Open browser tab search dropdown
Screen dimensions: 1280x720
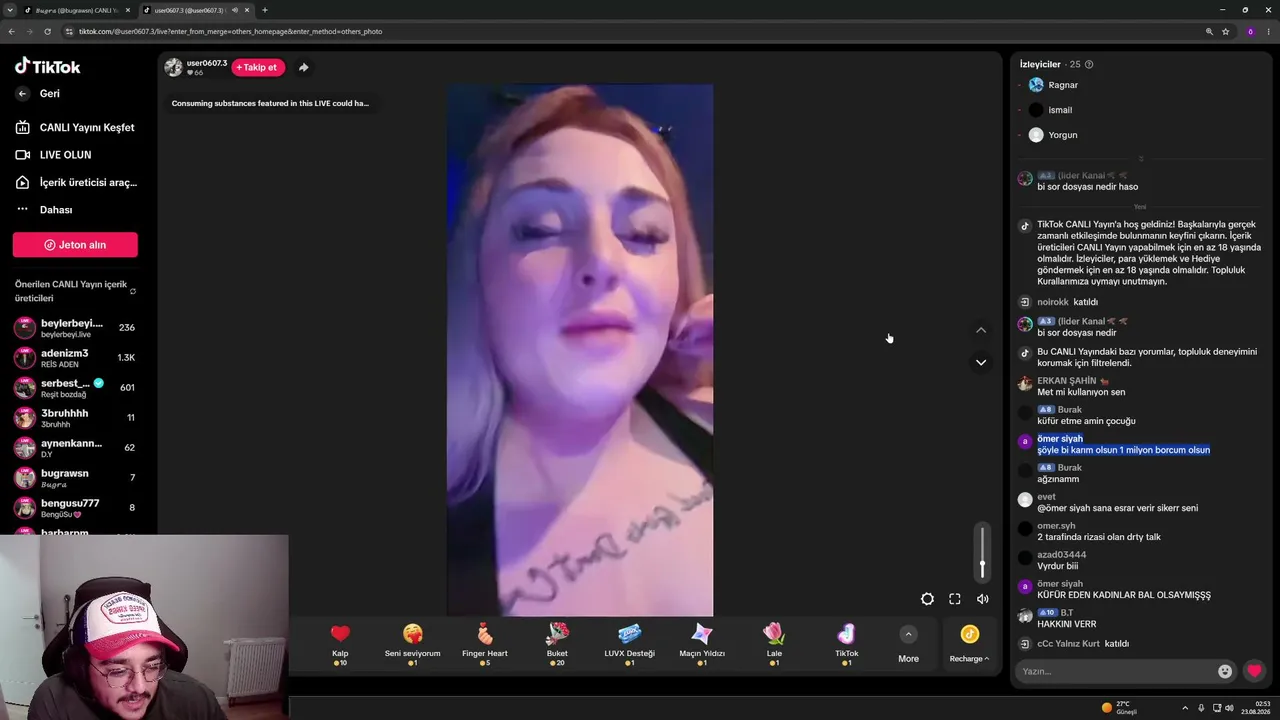click(9, 10)
